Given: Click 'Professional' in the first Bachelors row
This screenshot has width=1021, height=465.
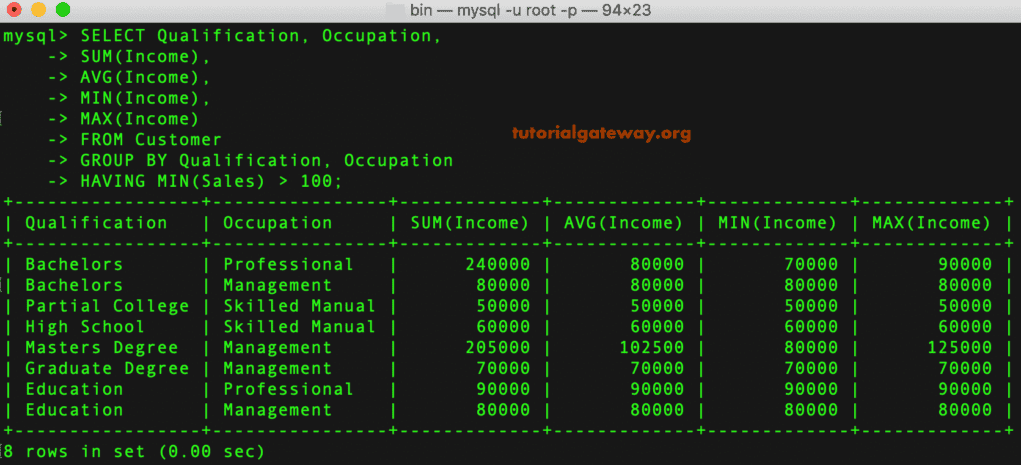Looking at the screenshot, I should click(x=288, y=264).
